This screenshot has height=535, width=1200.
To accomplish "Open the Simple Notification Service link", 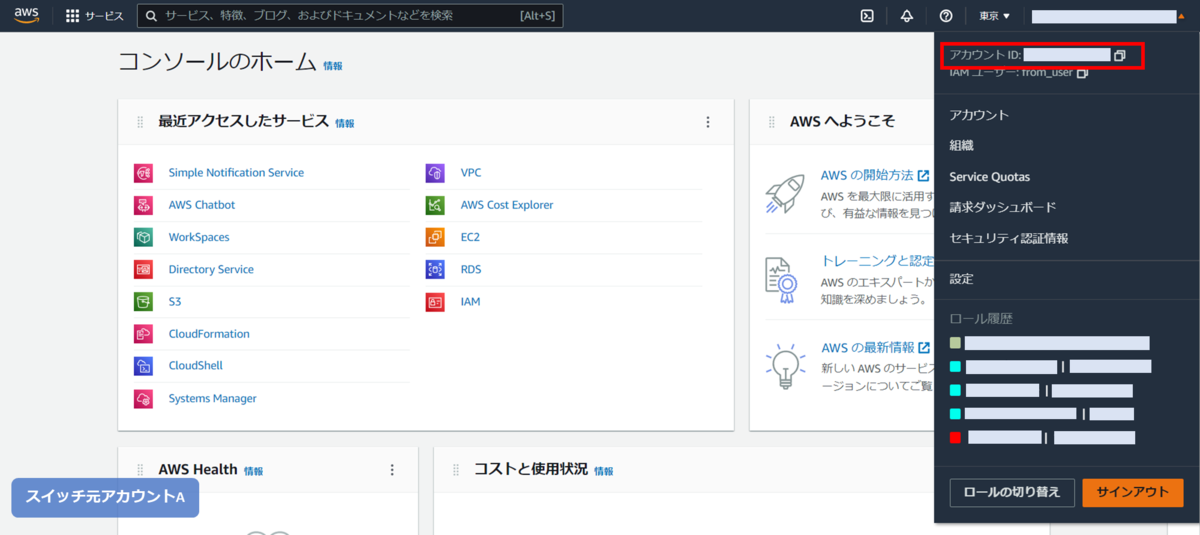I will 236,173.
